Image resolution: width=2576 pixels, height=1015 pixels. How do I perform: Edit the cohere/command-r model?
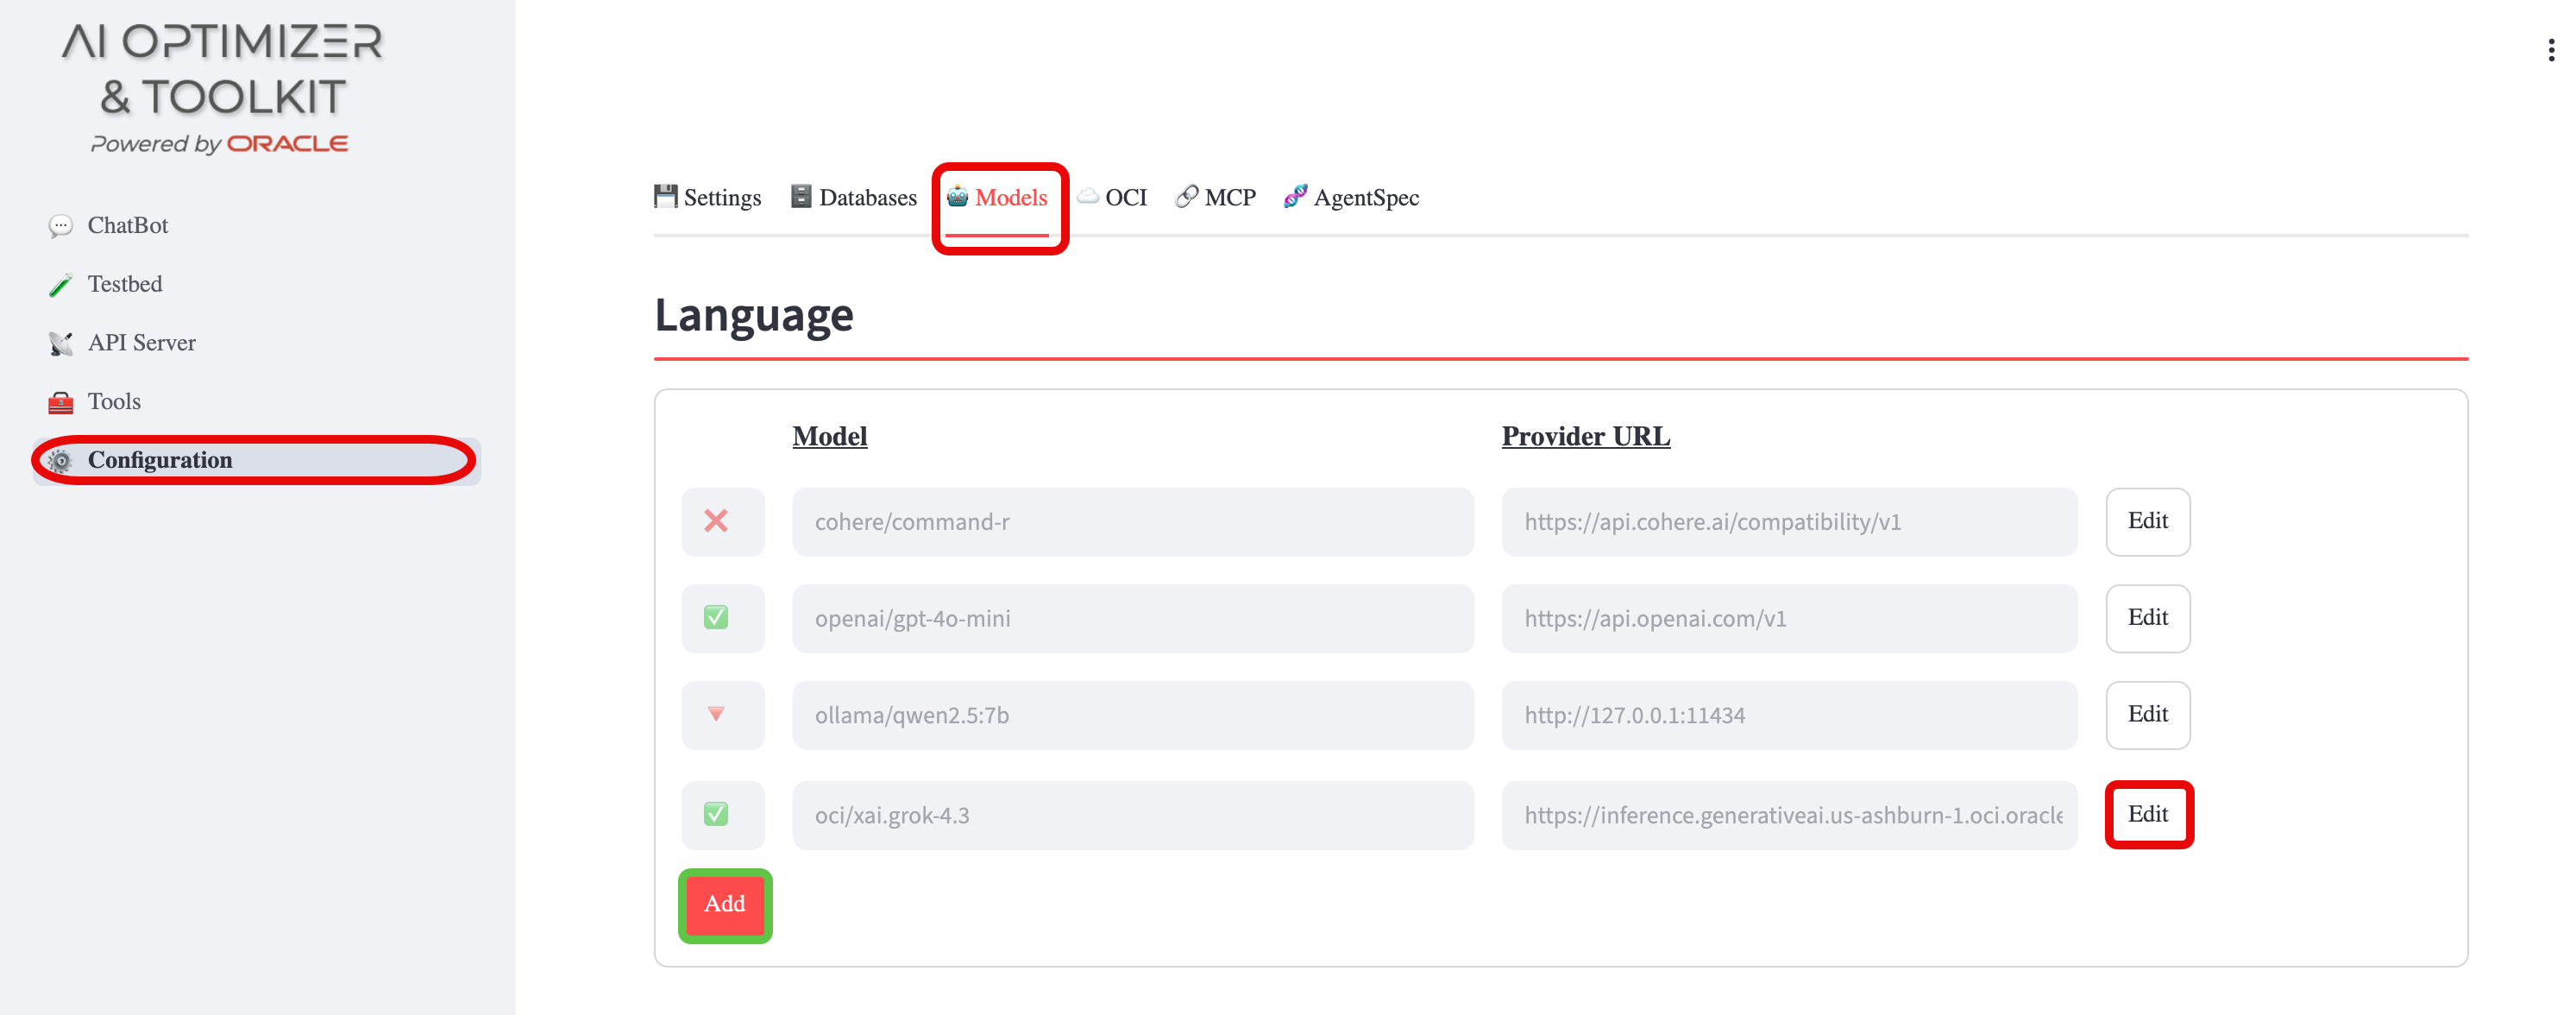tap(2148, 522)
